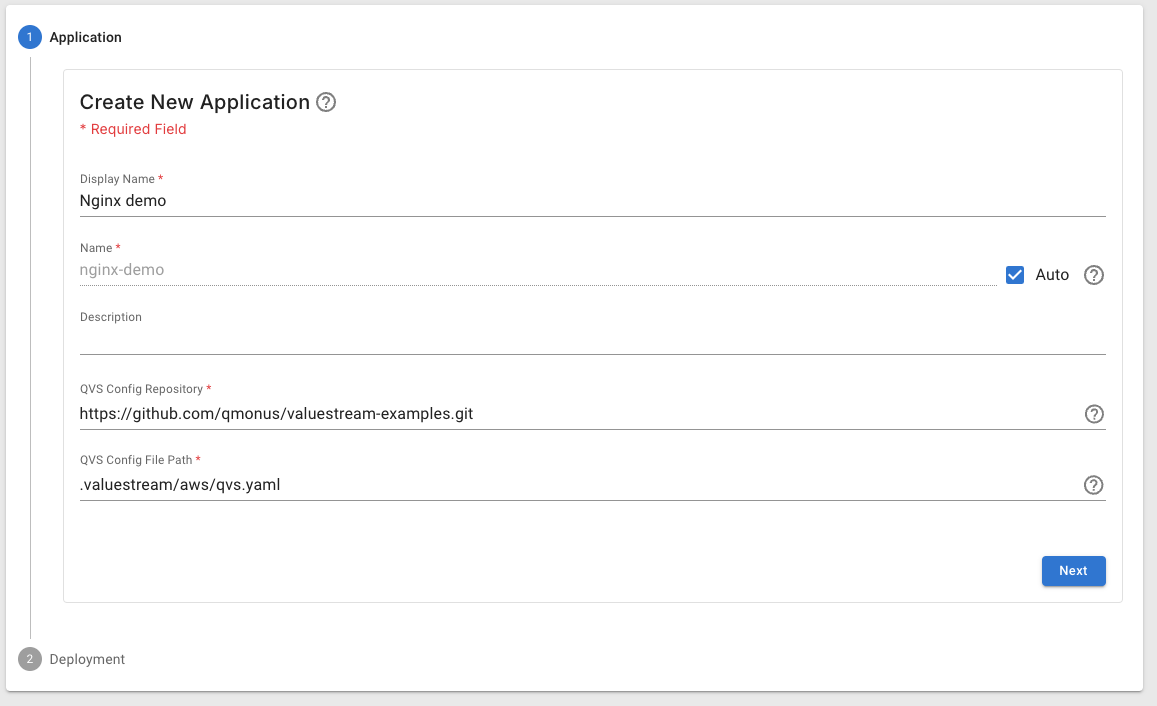Focus the Display Name field containing 'Nginx demo'
1157x706 pixels.
tap(590, 200)
